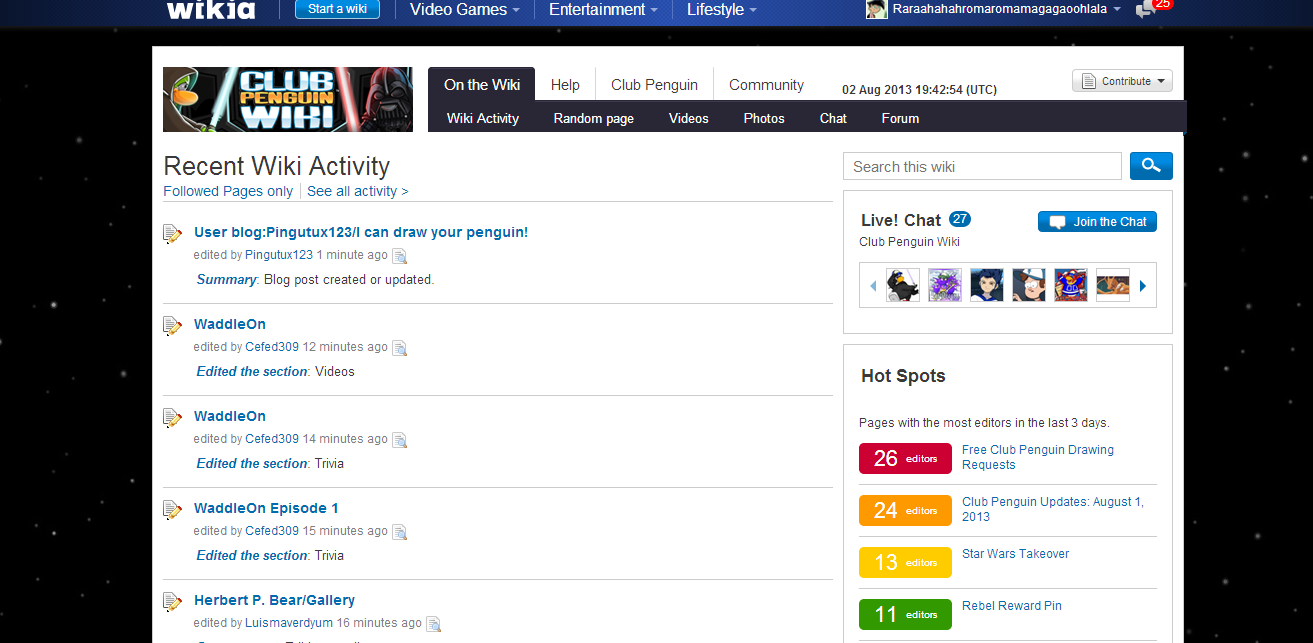The image size is (1313, 643).
Task: Open the blue-haired anime character chat avatar
Action: [987, 285]
